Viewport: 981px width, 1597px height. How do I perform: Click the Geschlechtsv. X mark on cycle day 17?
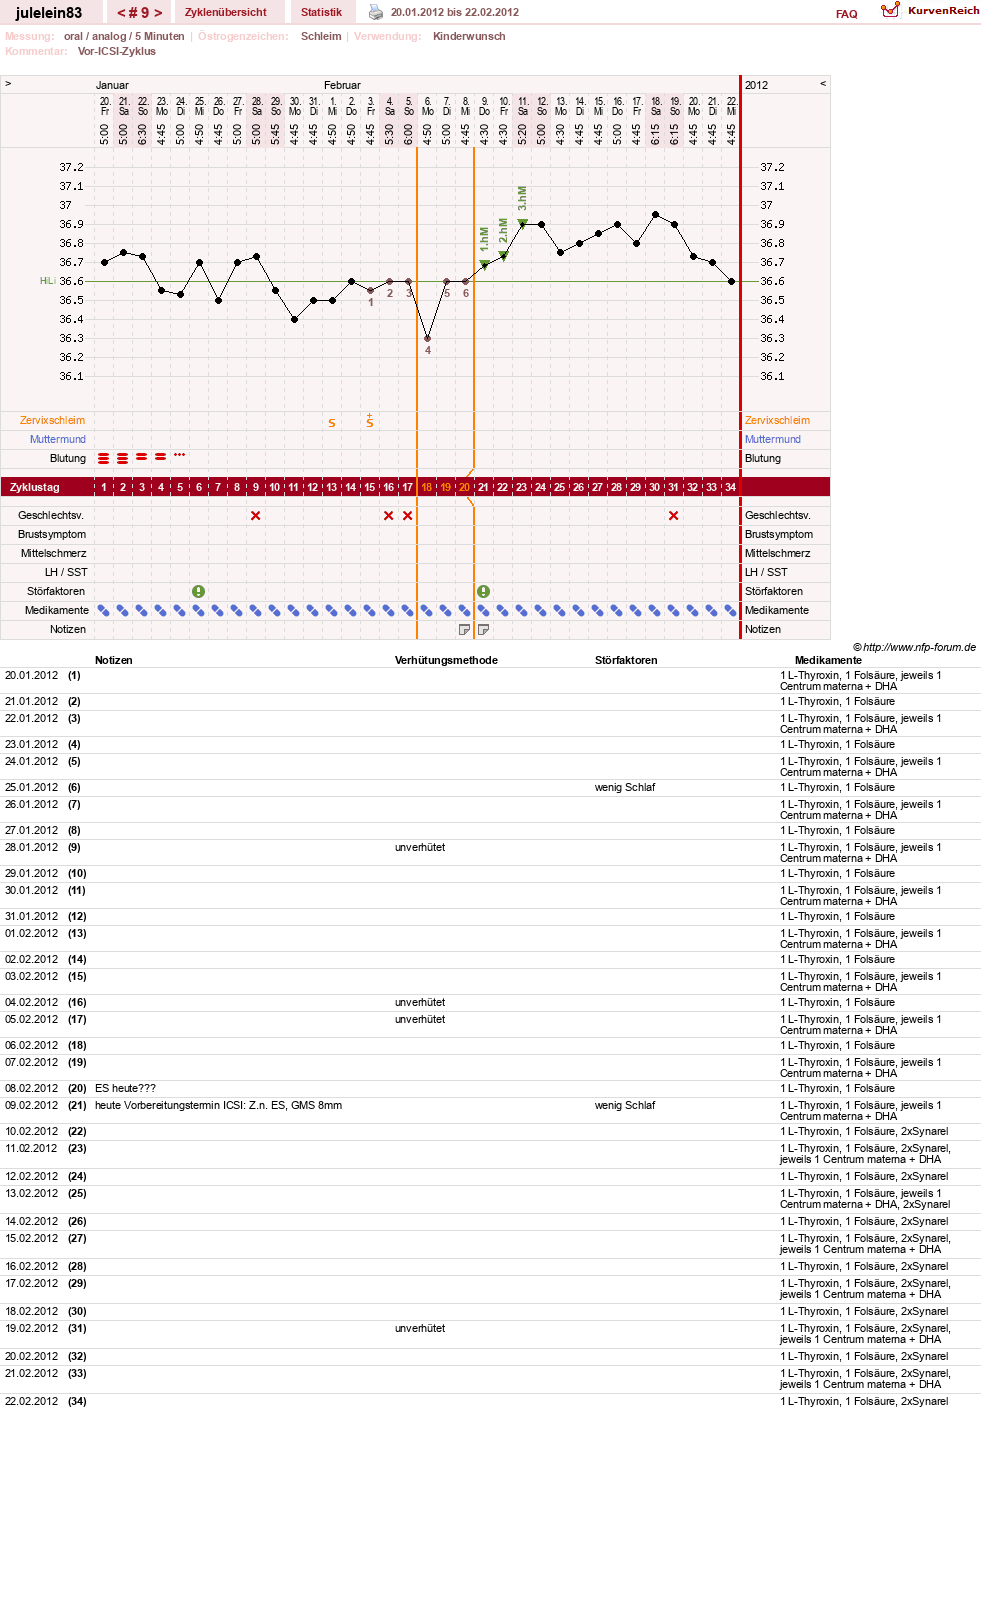click(x=408, y=516)
